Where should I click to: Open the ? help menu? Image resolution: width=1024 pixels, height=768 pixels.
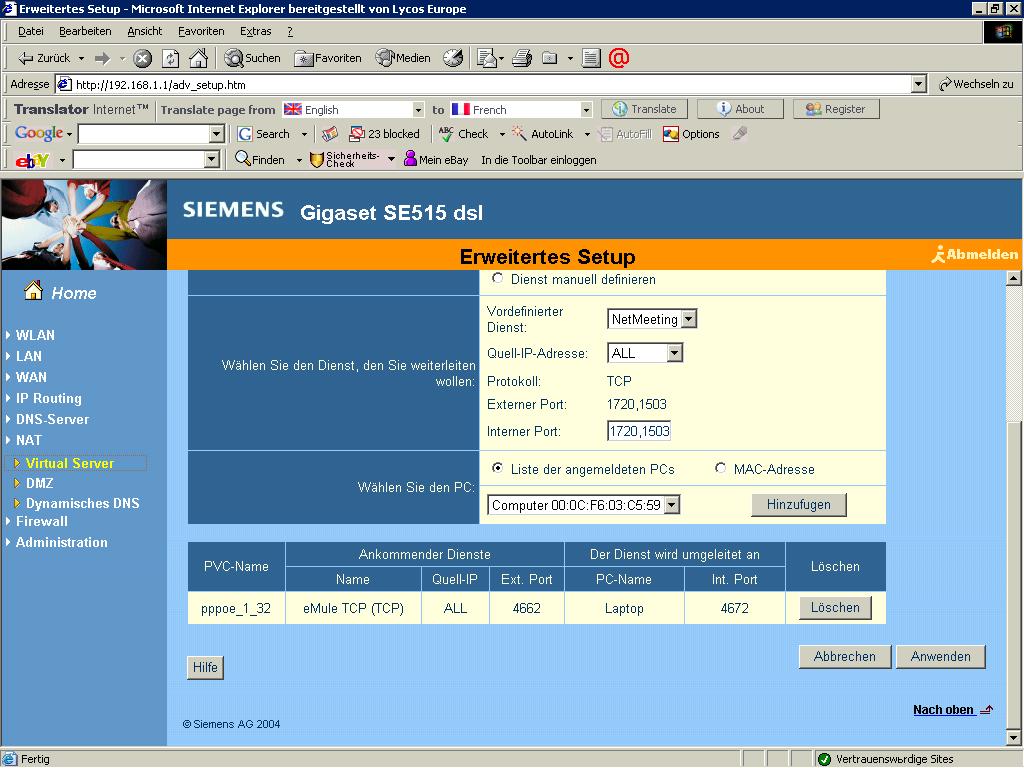[x=290, y=31]
